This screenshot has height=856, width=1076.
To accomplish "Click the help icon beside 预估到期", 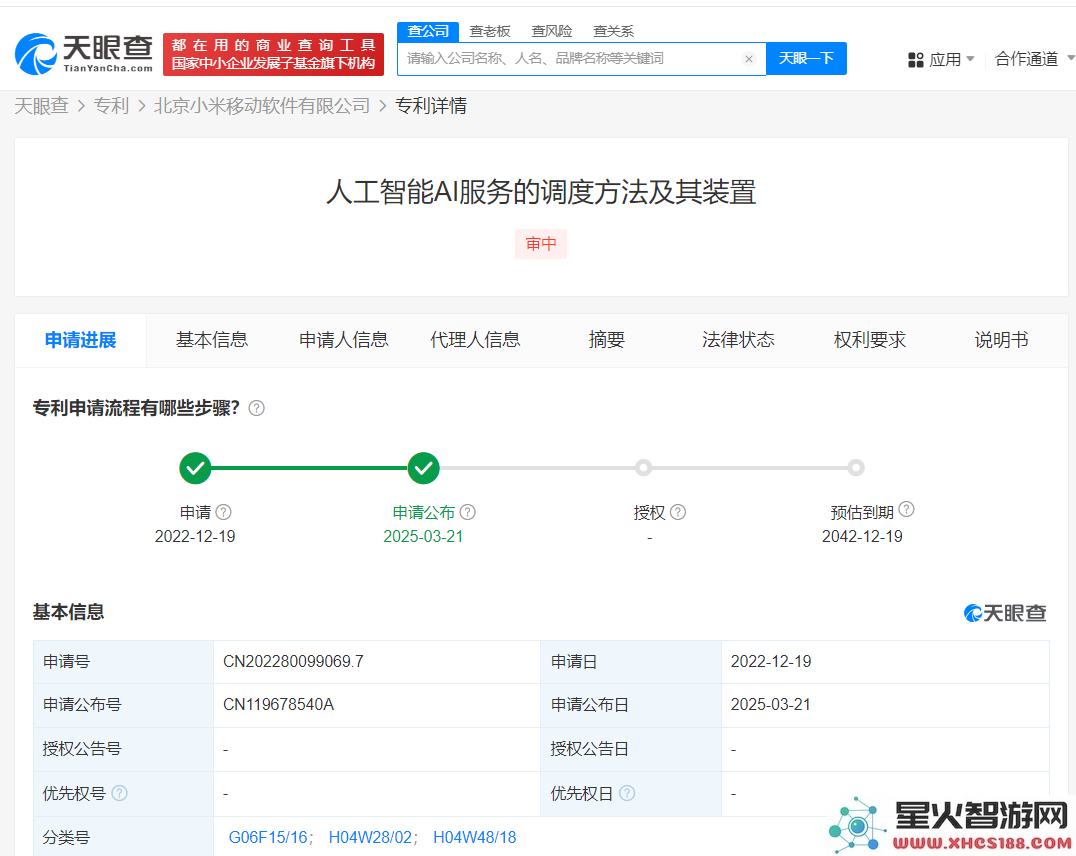I will click(x=906, y=509).
